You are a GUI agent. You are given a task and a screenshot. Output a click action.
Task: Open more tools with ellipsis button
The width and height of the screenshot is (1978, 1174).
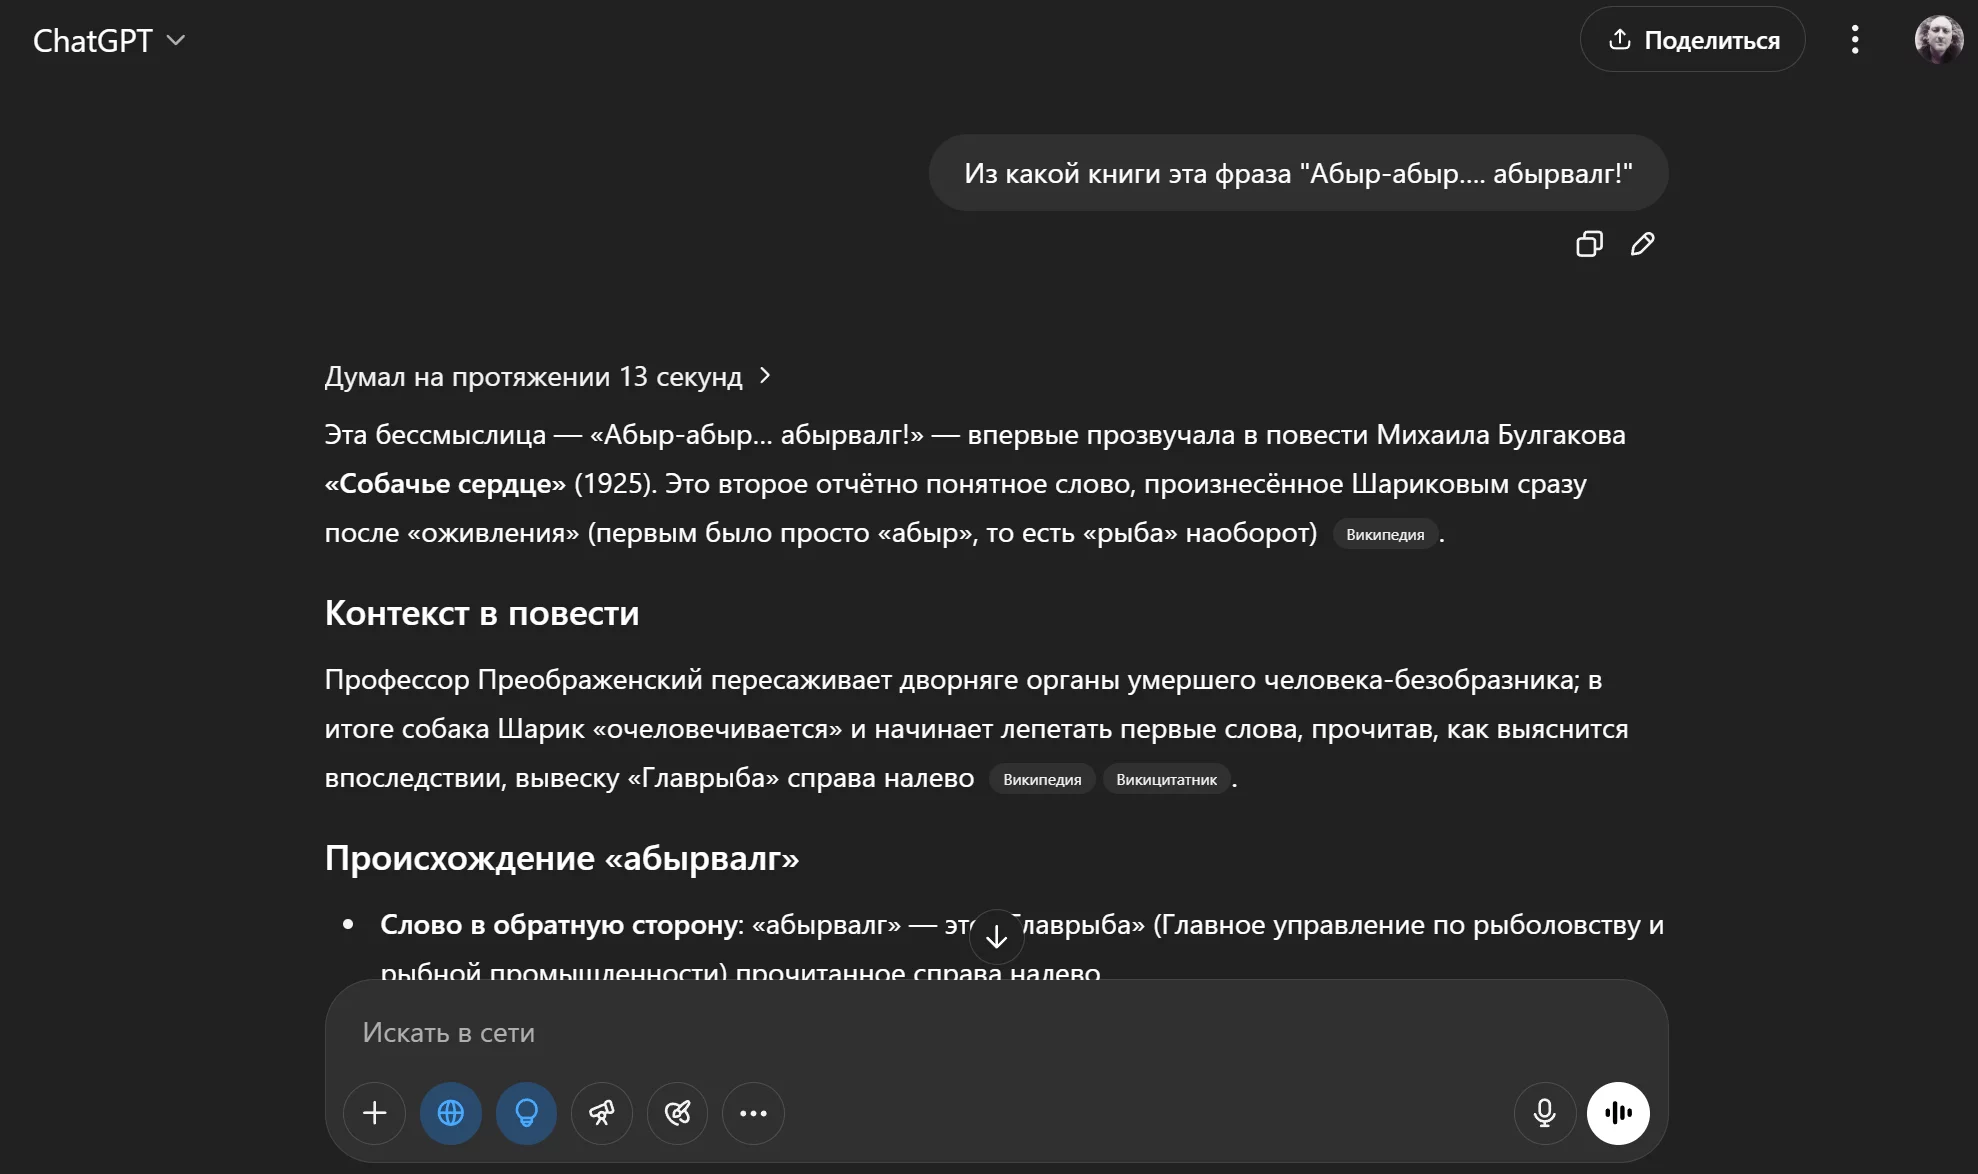(x=754, y=1113)
